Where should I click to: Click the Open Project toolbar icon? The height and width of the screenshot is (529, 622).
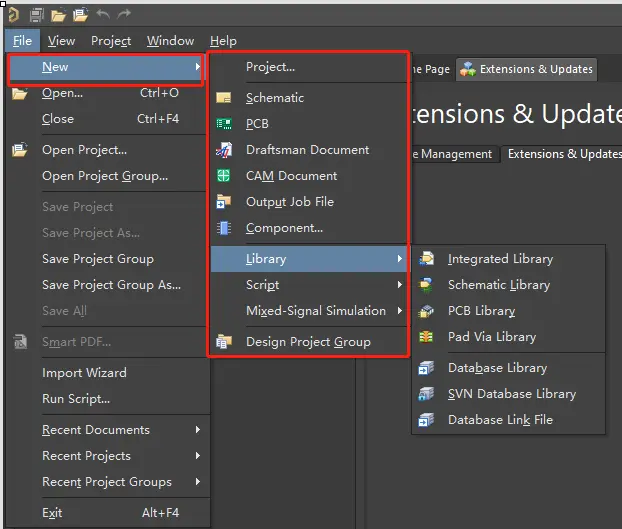click(81, 15)
